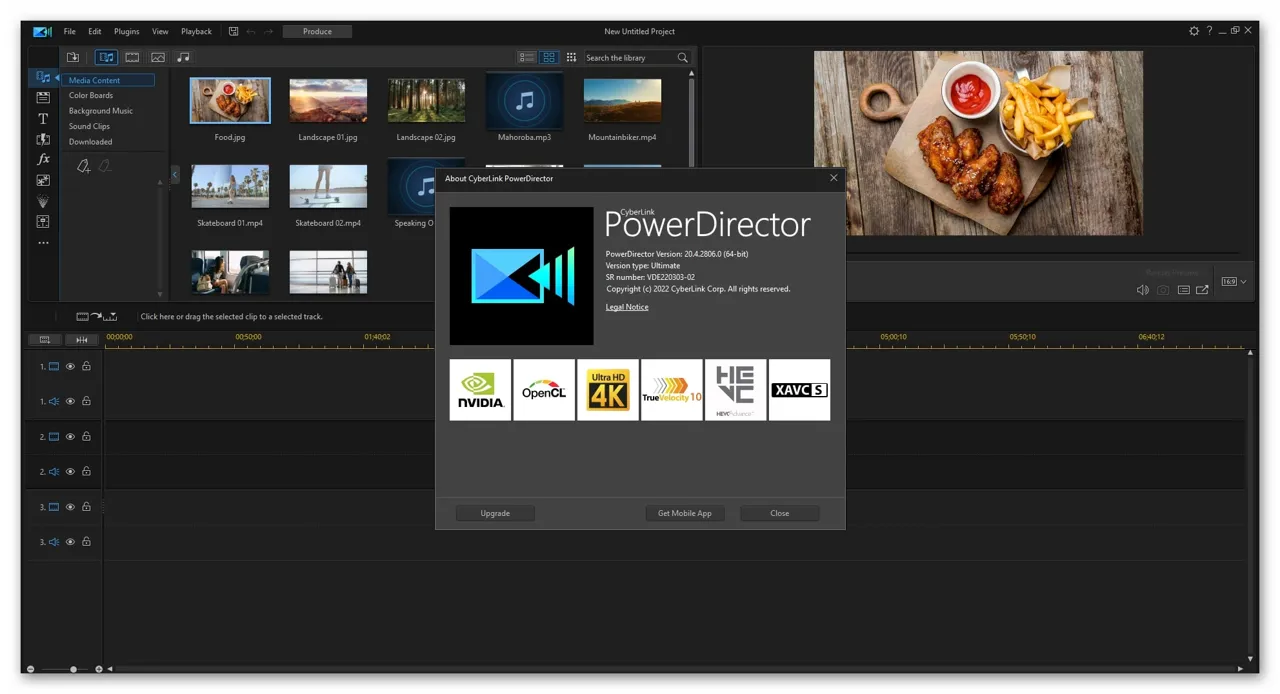This screenshot has height=694, width=1280.
Task: Filter library to show audio only
Action: coord(183,57)
